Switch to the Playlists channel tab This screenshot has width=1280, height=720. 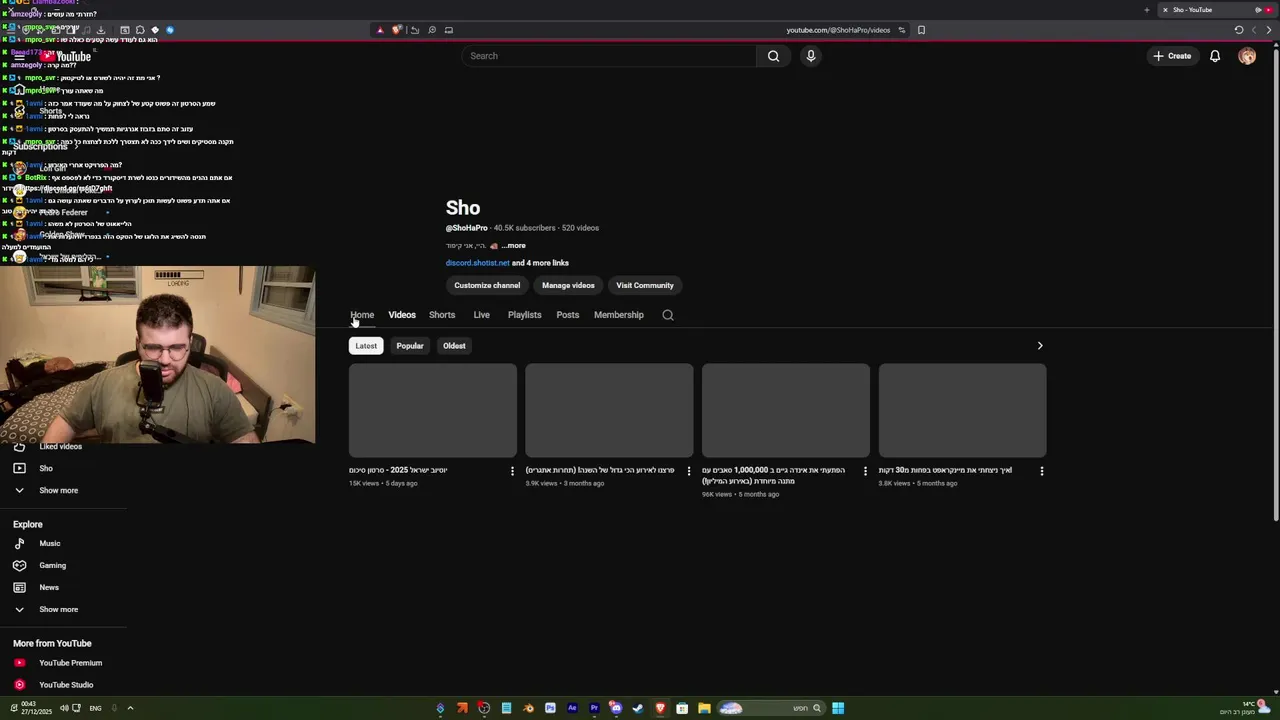524,315
